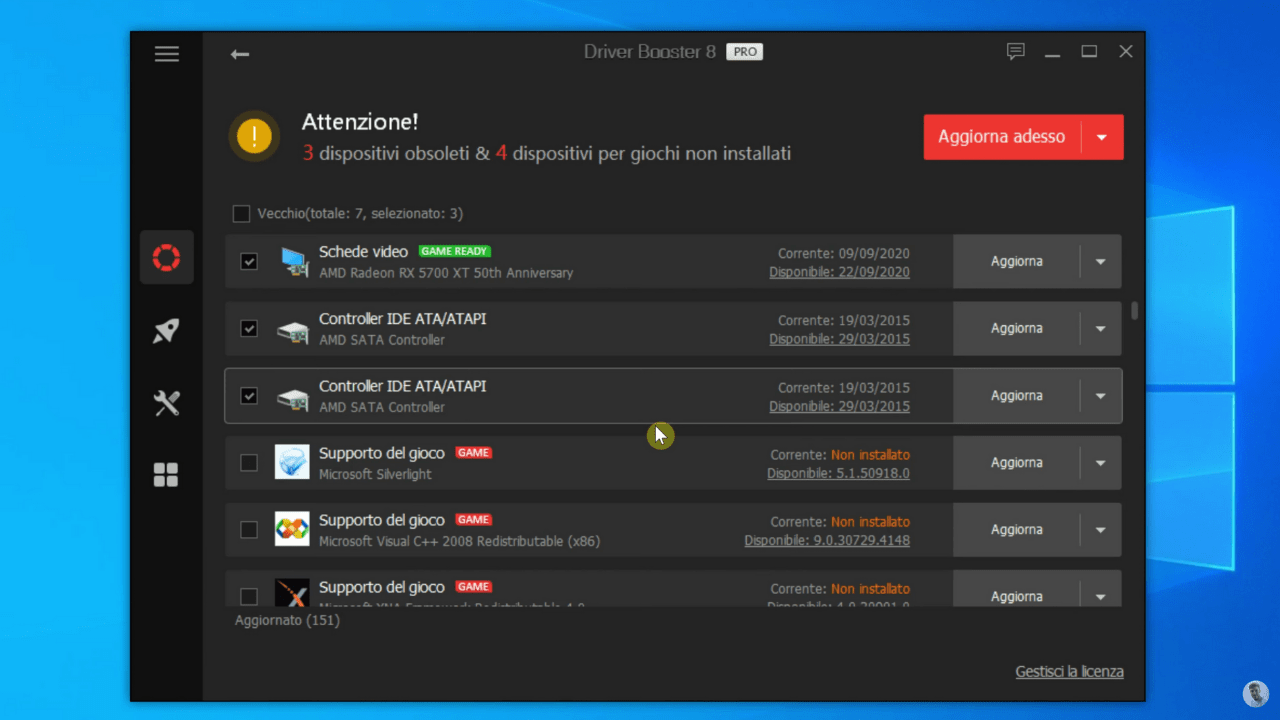Viewport: 1280px width, 720px height.
Task: Update the AMD Radeon RX 5700 XT driver
Action: pos(1017,262)
